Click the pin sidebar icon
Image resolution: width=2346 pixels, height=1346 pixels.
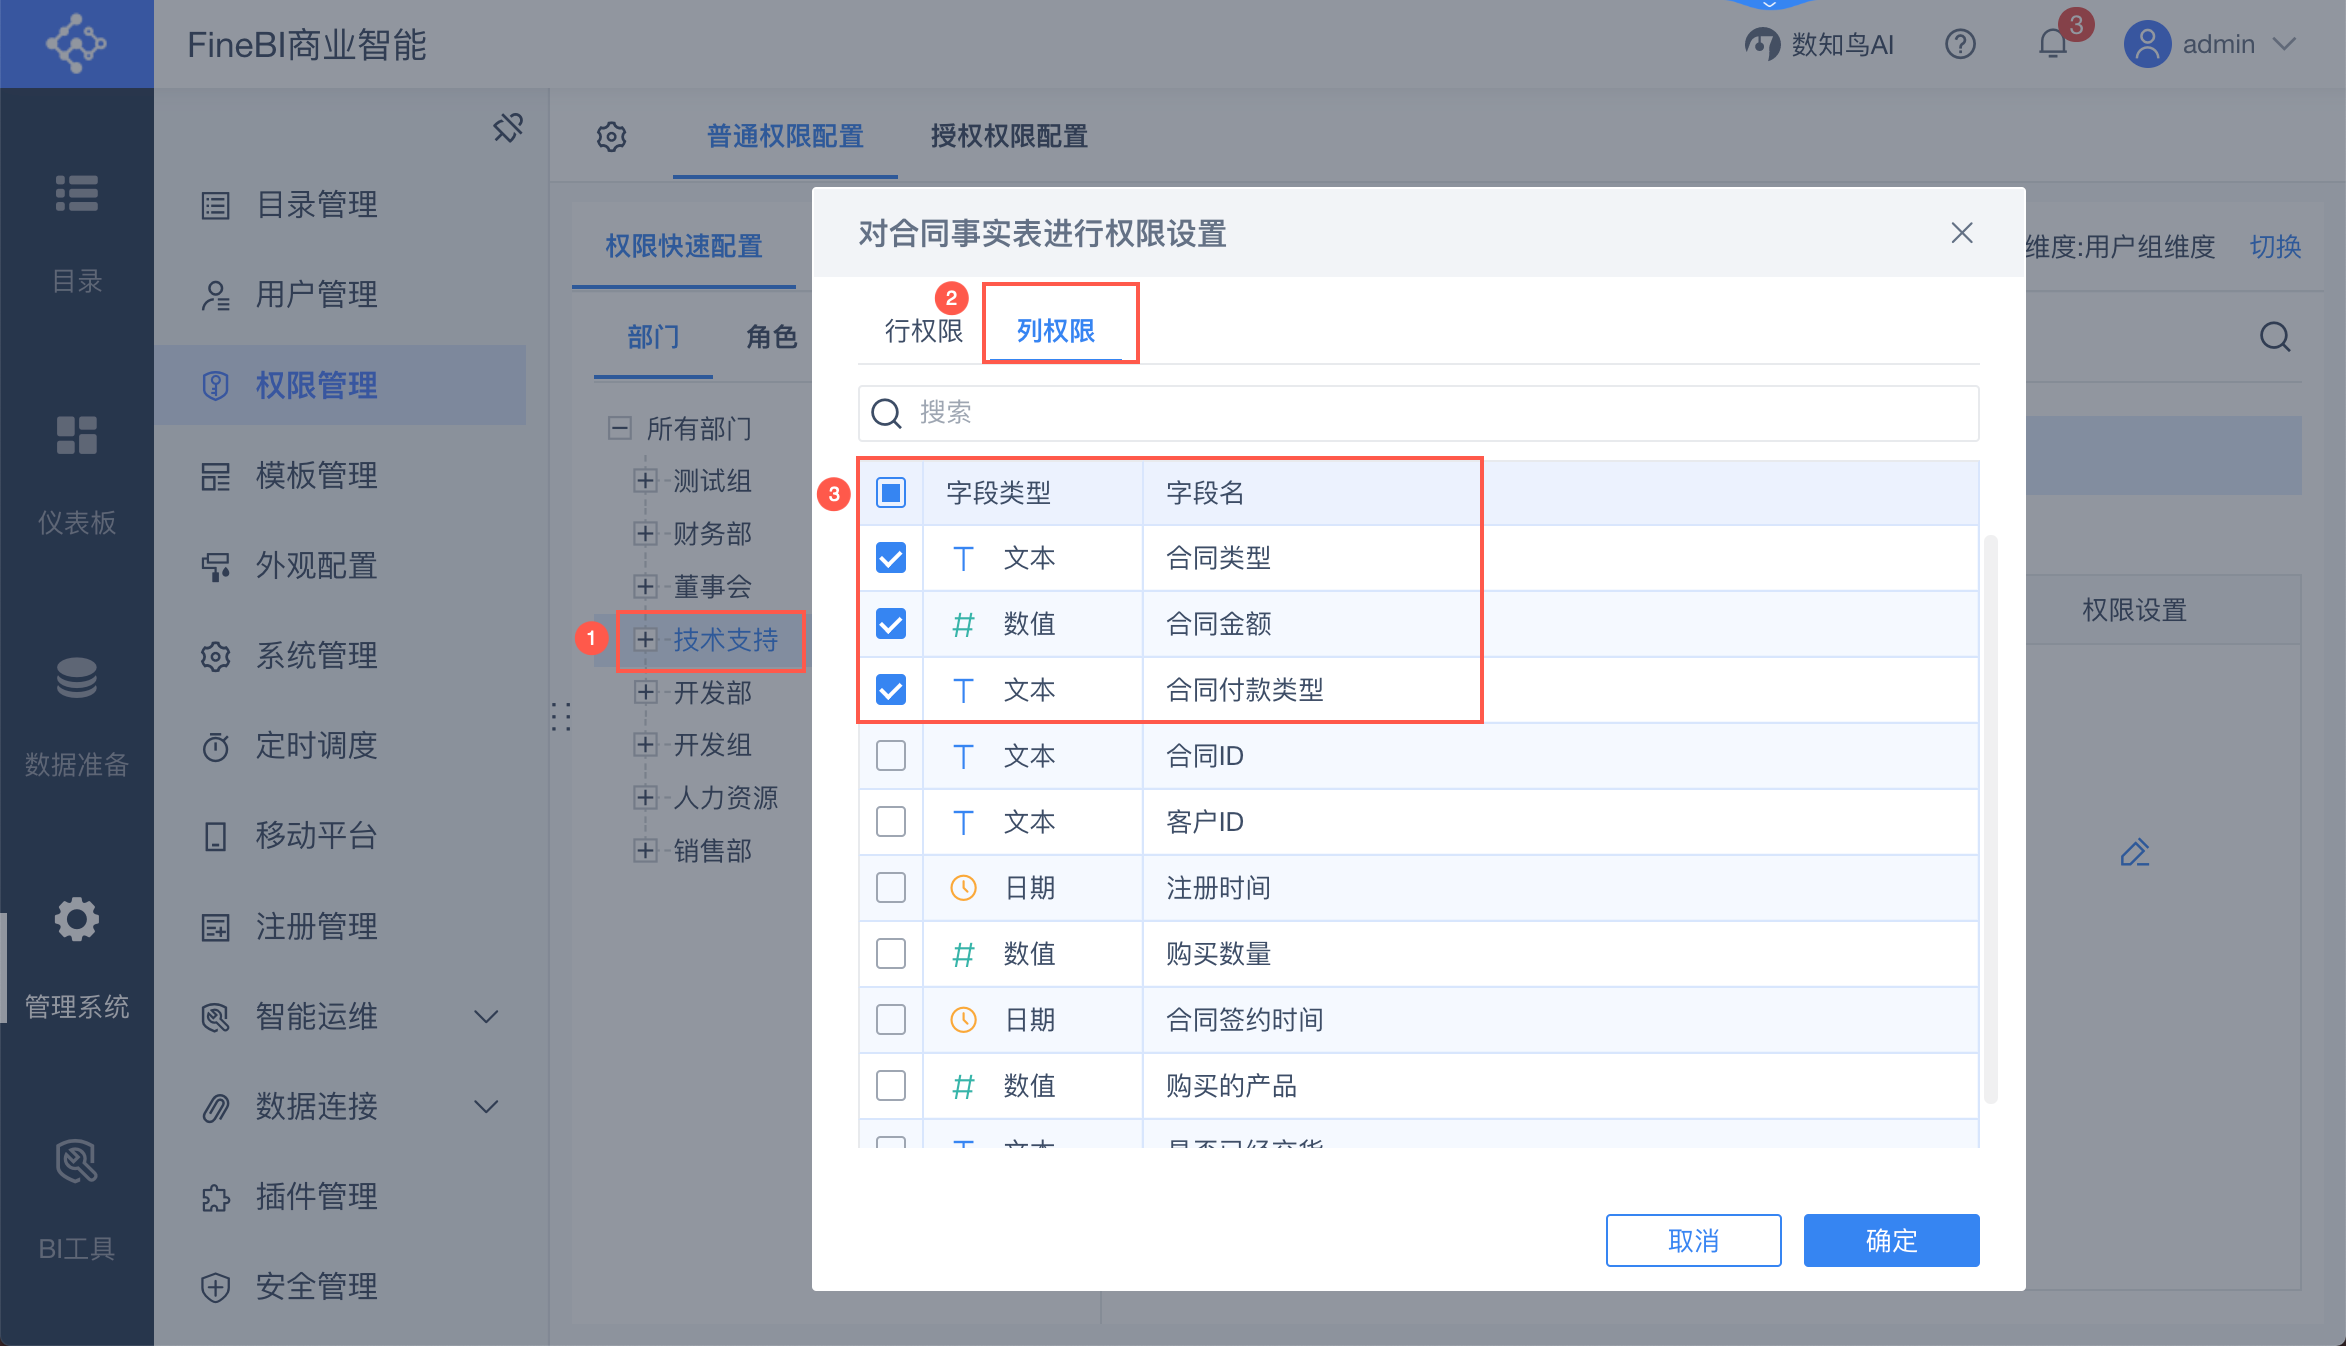click(508, 128)
